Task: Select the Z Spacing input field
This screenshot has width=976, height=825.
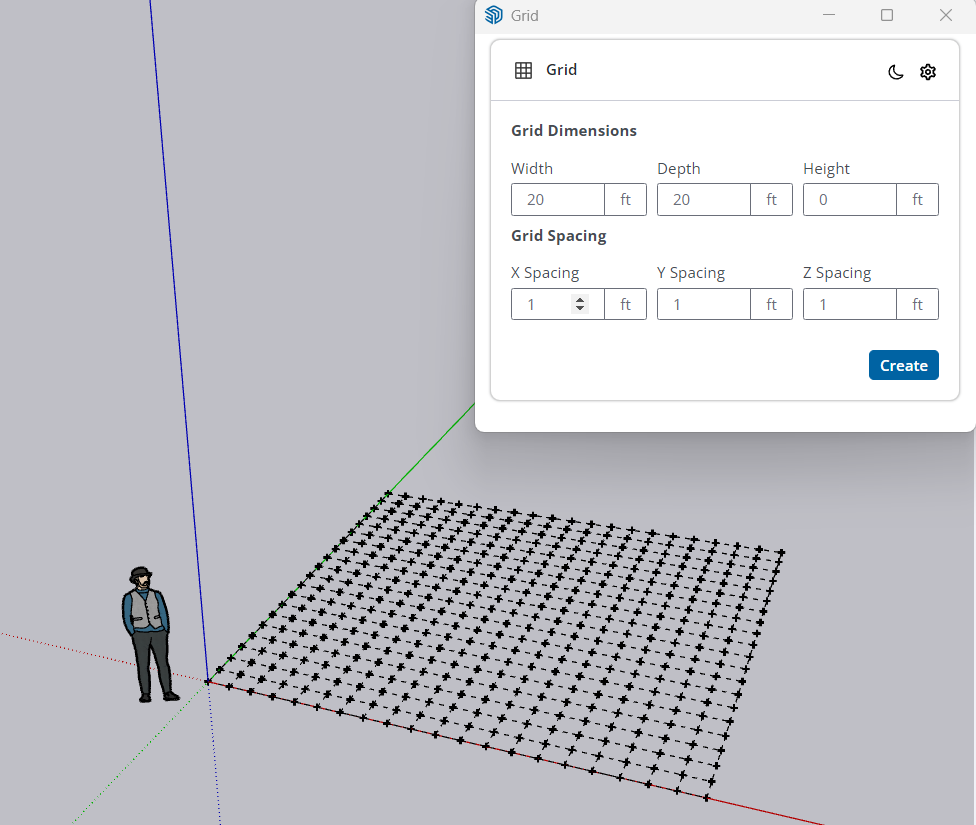Action: click(x=849, y=304)
